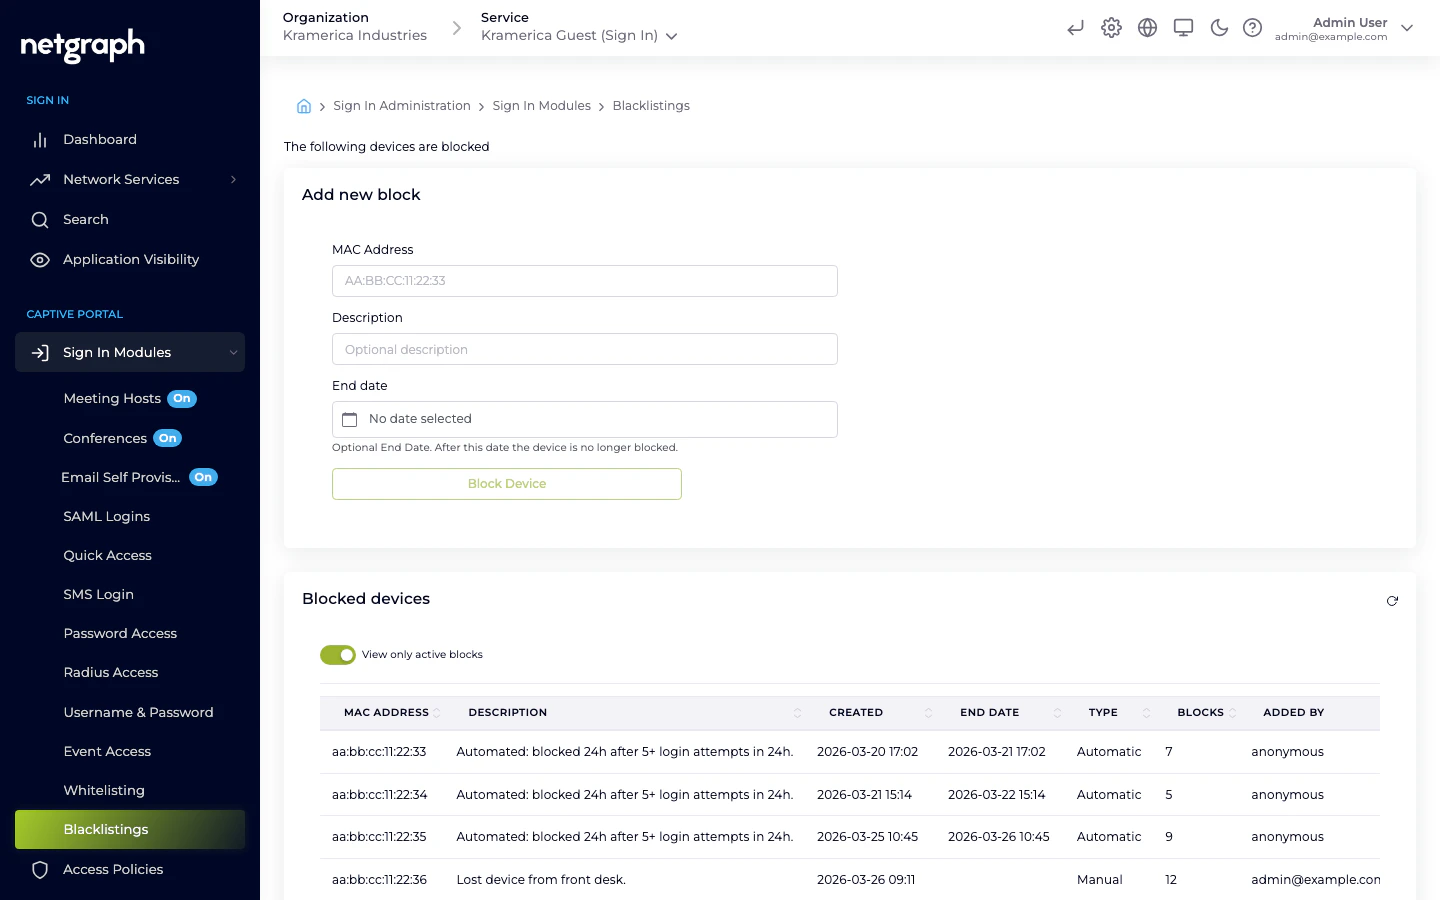The height and width of the screenshot is (900, 1440).
Task: Expand the Network Services sidebar chevron
Action: [233, 179]
